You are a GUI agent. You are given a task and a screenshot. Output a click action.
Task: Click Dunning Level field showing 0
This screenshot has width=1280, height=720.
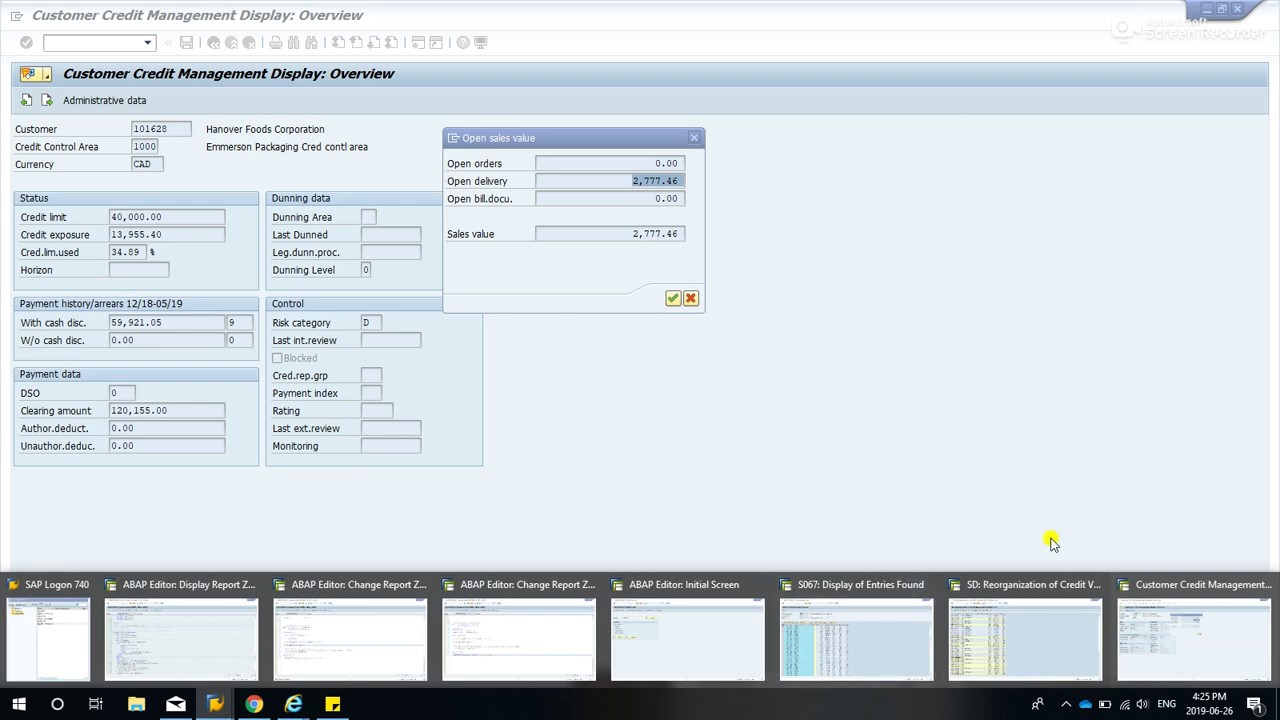[365, 270]
